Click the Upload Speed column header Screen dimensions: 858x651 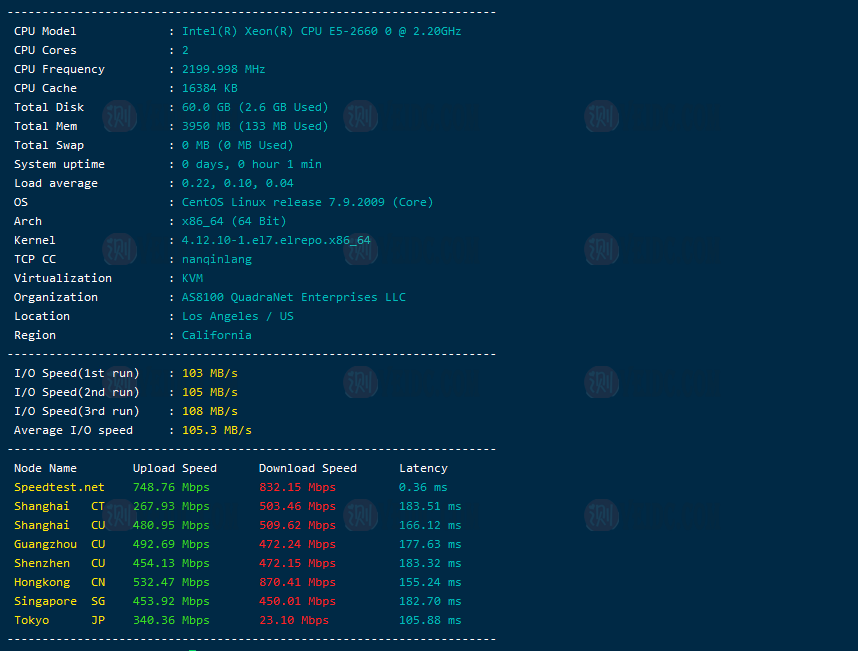[174, 468]
